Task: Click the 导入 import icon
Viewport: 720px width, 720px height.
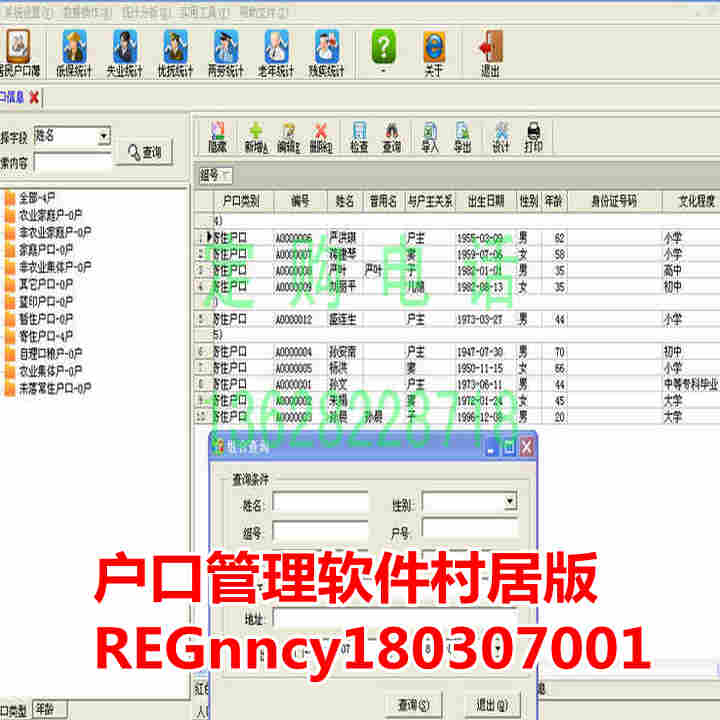Action: click(x=430, y=137)
